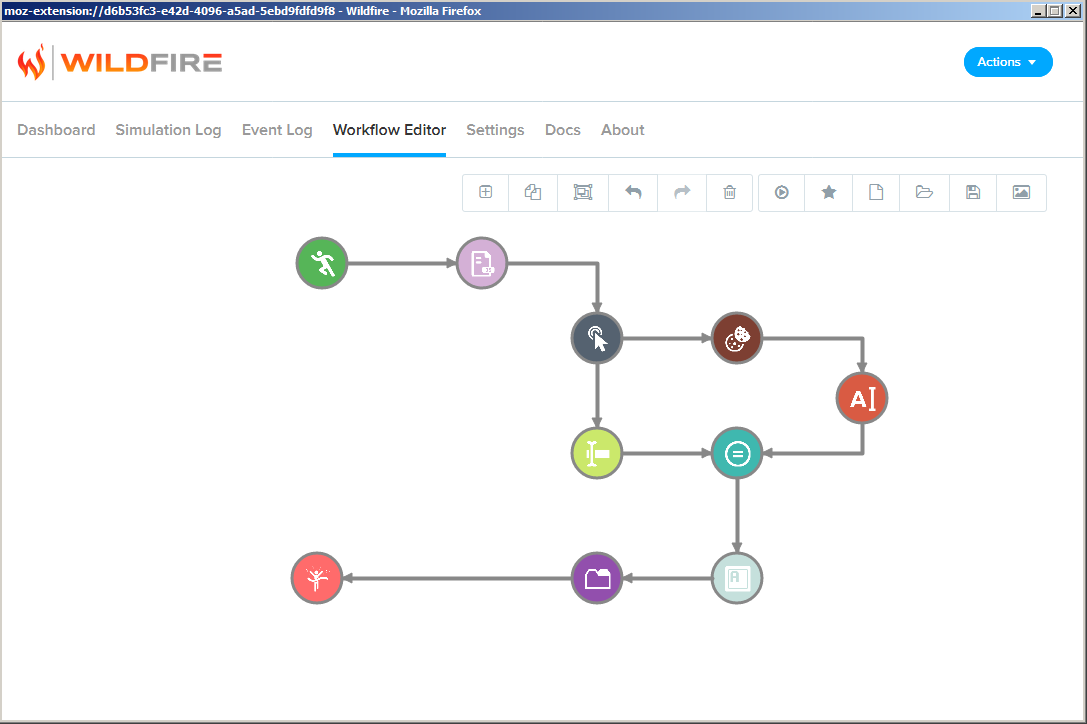The image size is (1087, 724).
Task: Undo the last workflow change
Action: click(633, 193)
